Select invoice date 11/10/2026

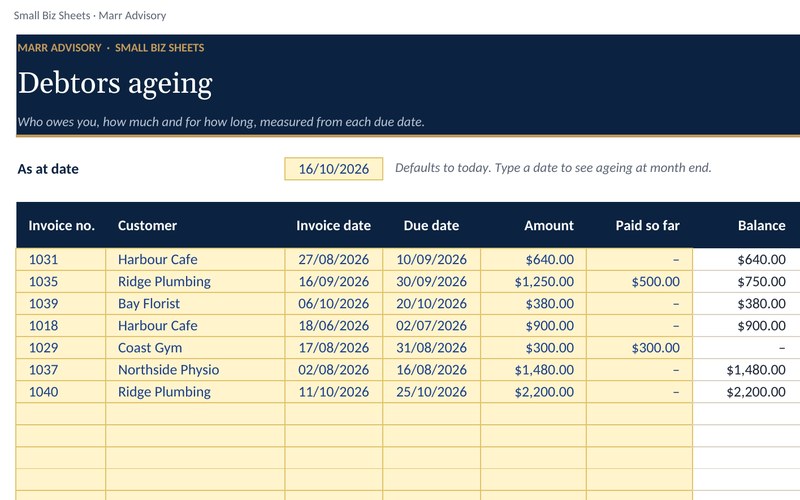pyautogui.click(x=334, y=391)
